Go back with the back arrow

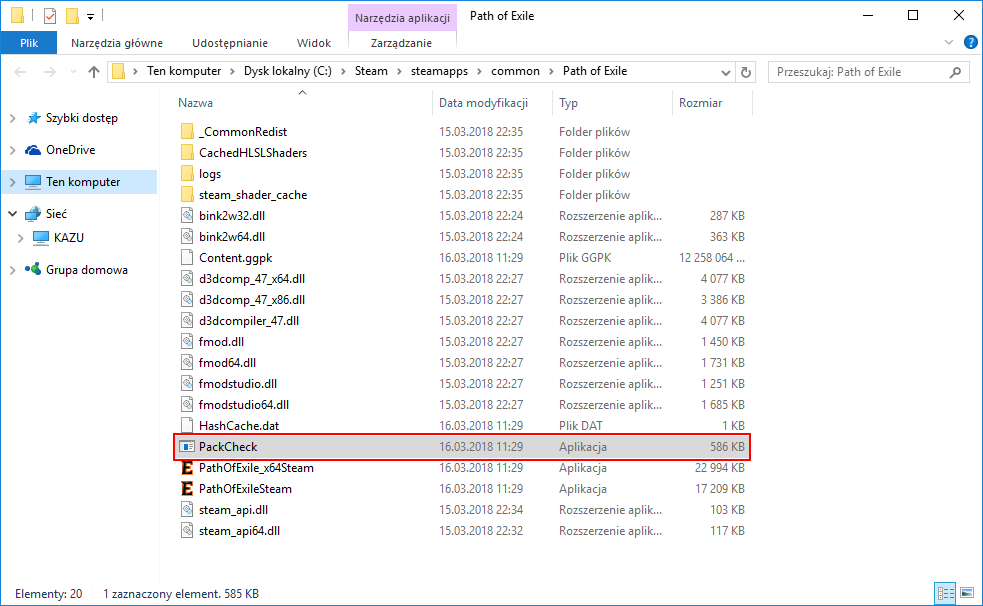[21, 72]
